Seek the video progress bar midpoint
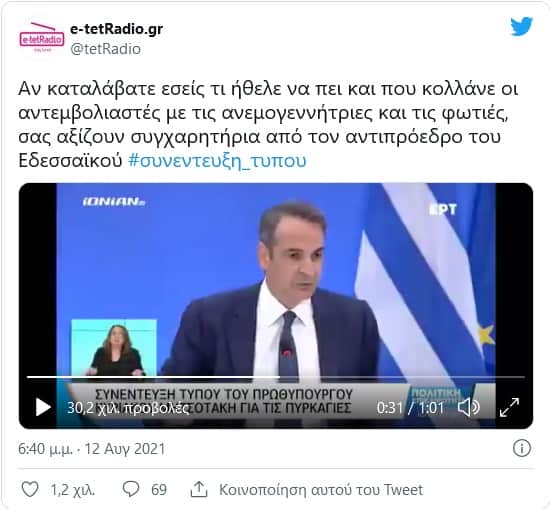 (x=276, y=377)
